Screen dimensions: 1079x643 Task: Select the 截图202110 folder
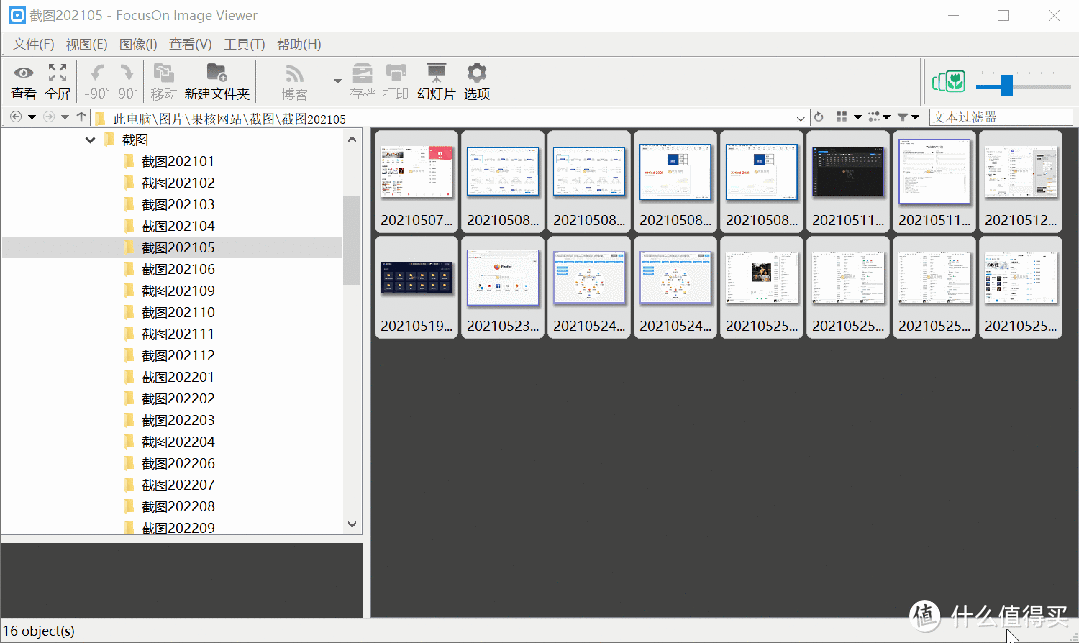(x=178, y=313)
